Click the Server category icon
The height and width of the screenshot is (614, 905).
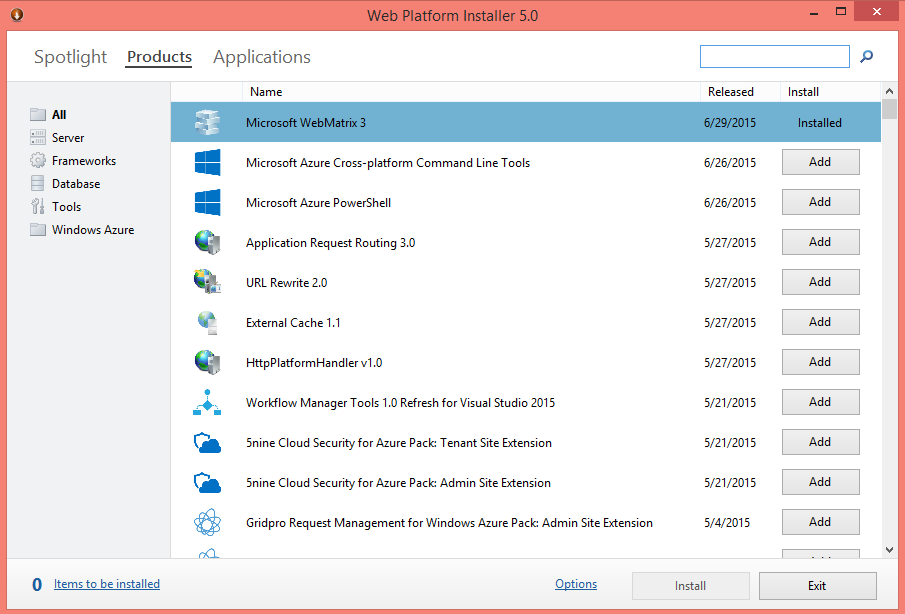(38, 137)
